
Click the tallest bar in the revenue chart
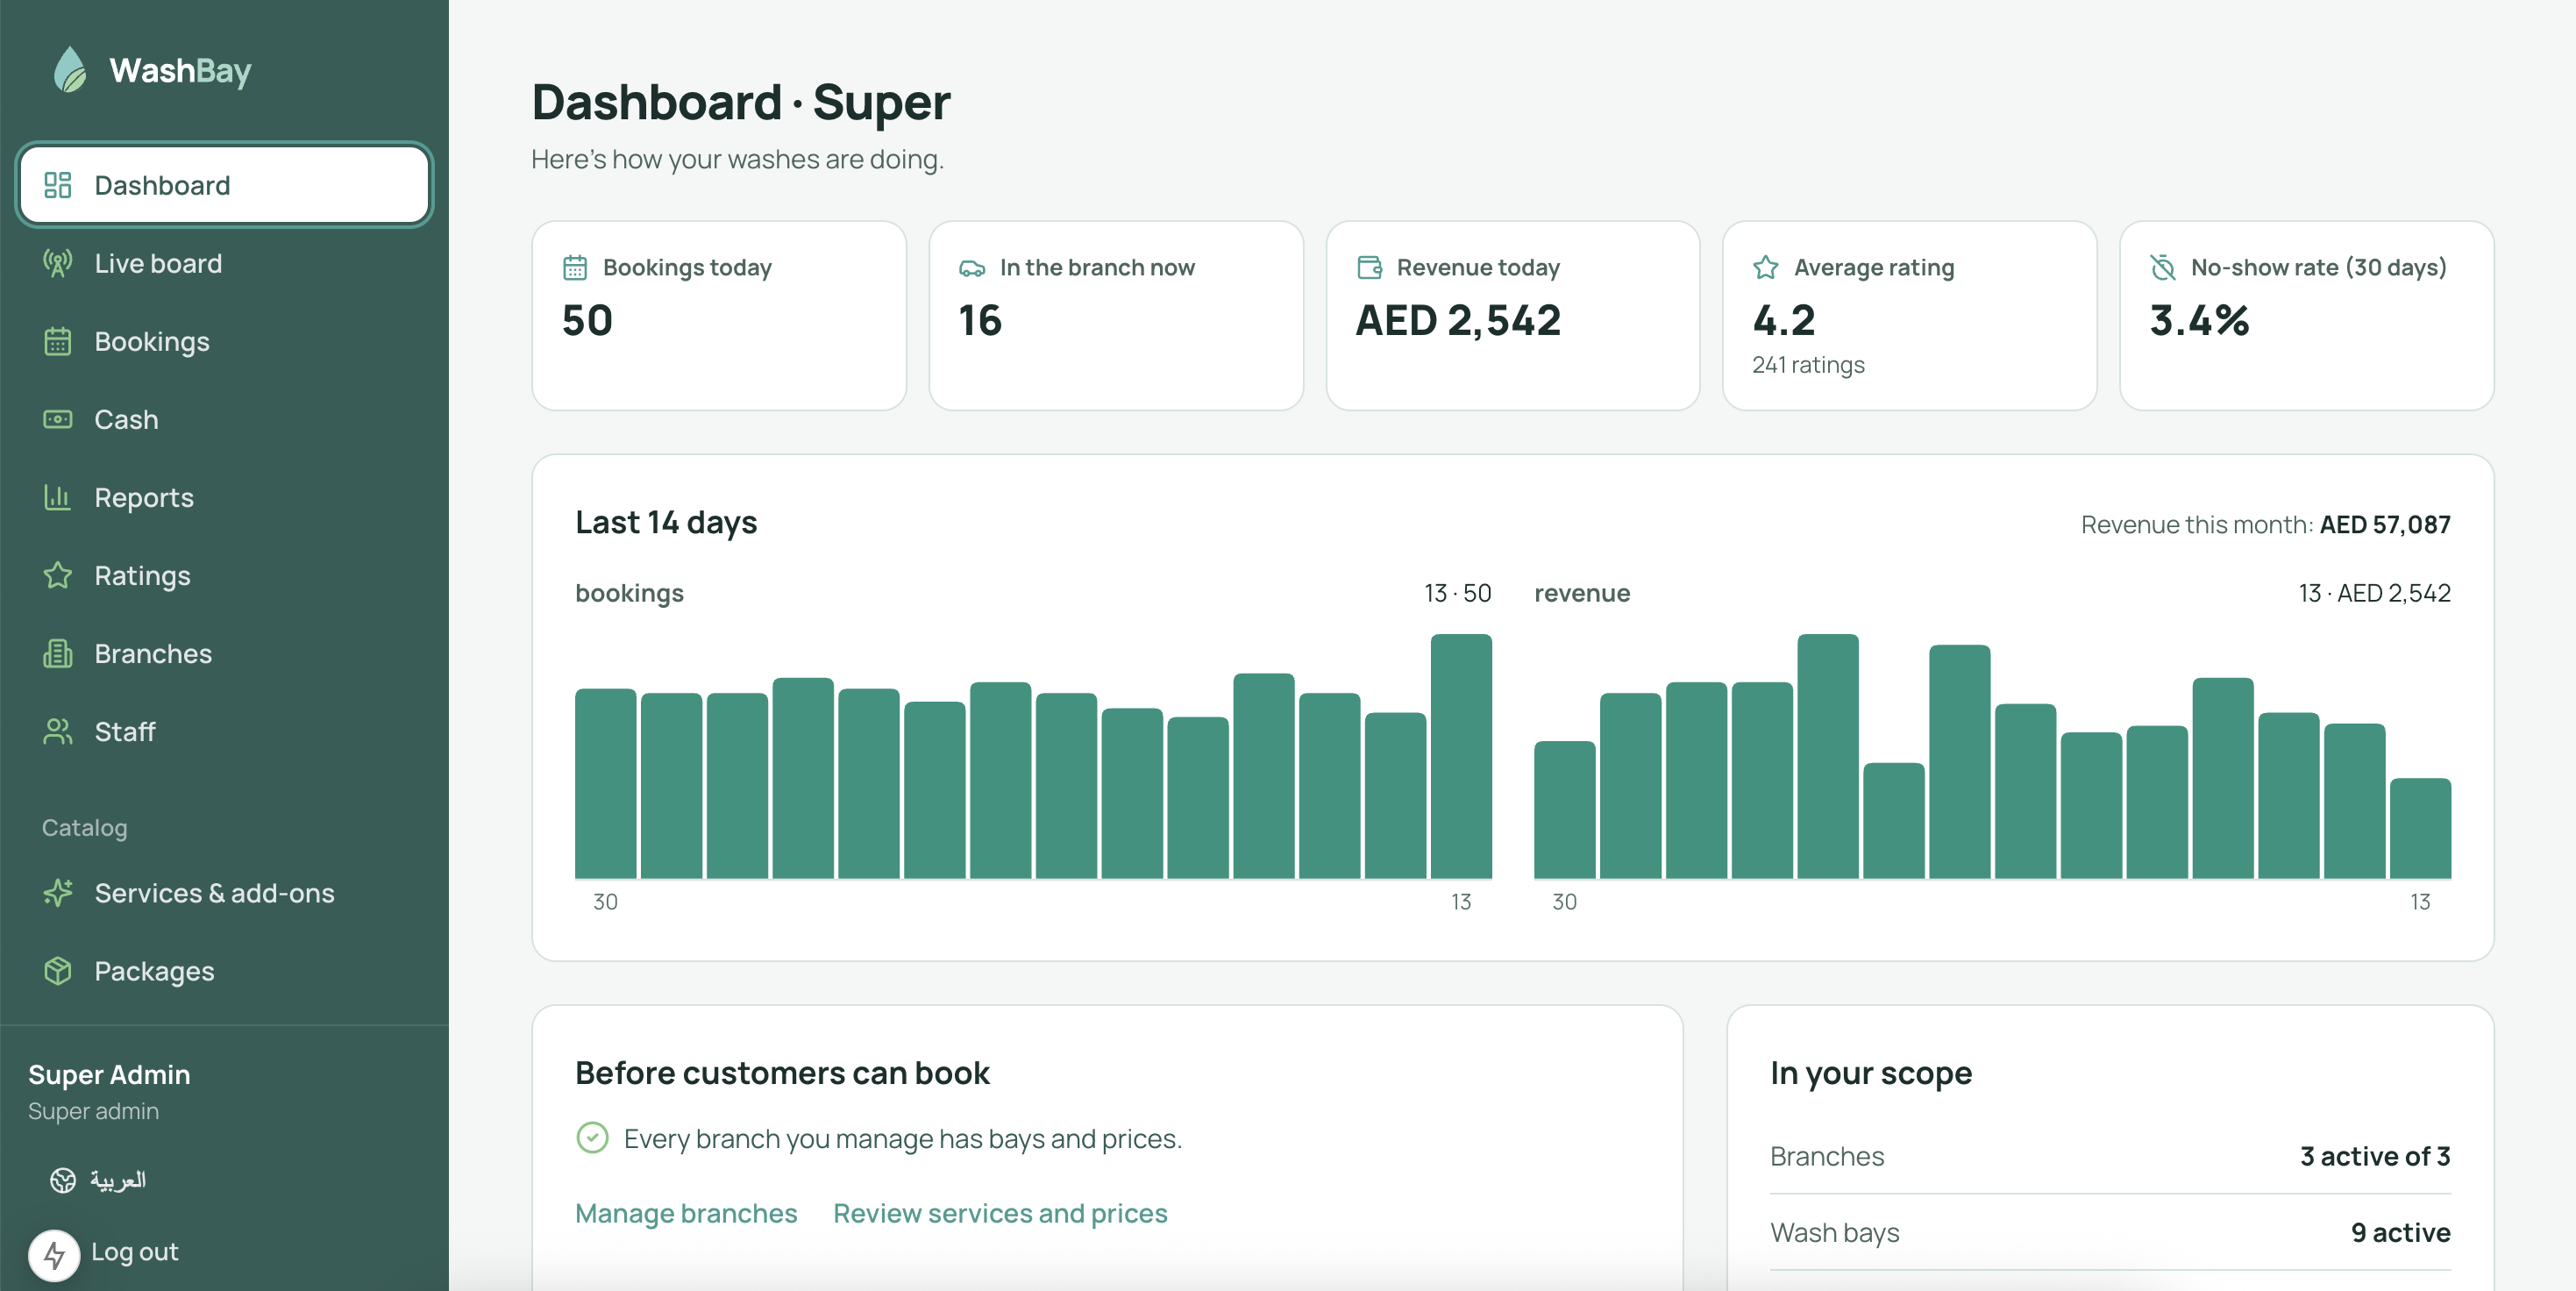[1827, 756]
